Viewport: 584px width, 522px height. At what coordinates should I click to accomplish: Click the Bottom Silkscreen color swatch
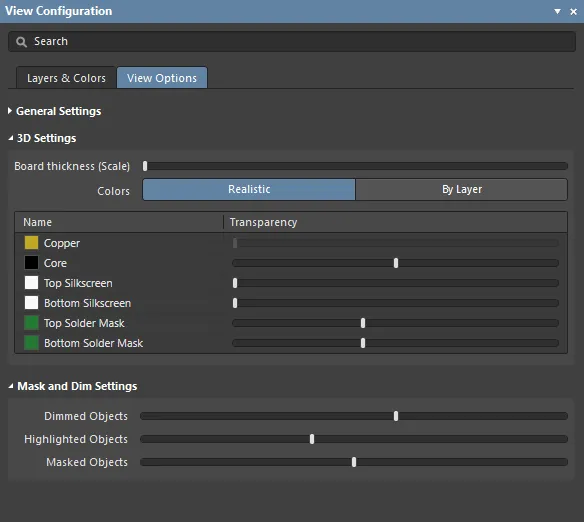pos(31,303)
